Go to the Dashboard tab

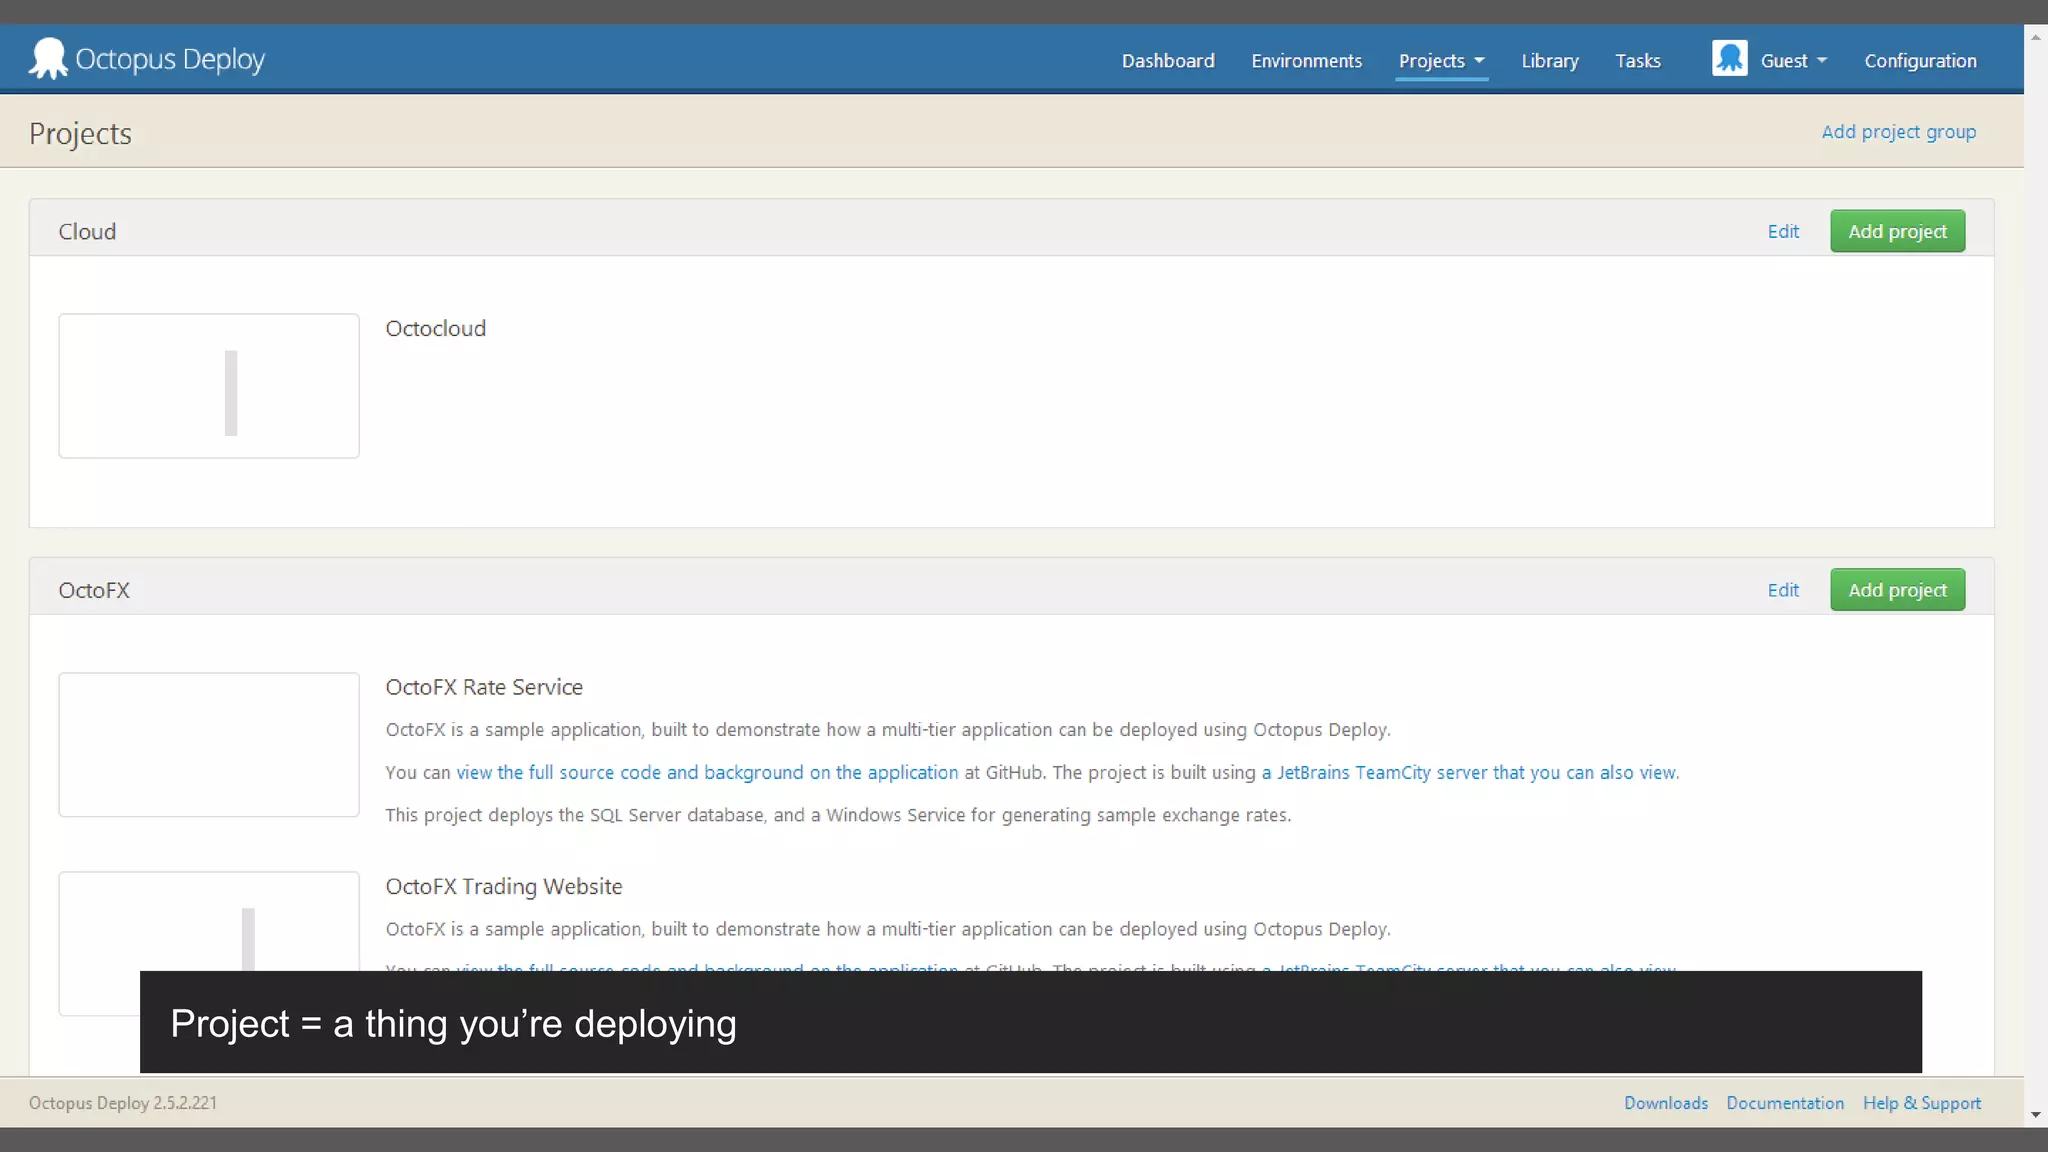pos(1168,61)
